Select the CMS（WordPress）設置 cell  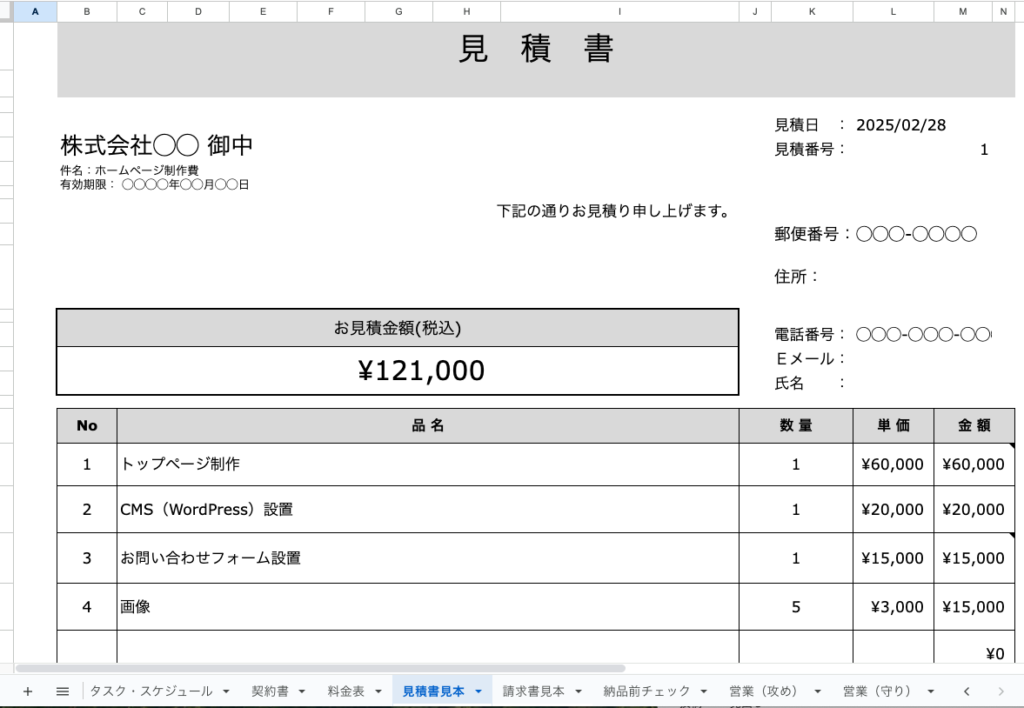(427, 509)
